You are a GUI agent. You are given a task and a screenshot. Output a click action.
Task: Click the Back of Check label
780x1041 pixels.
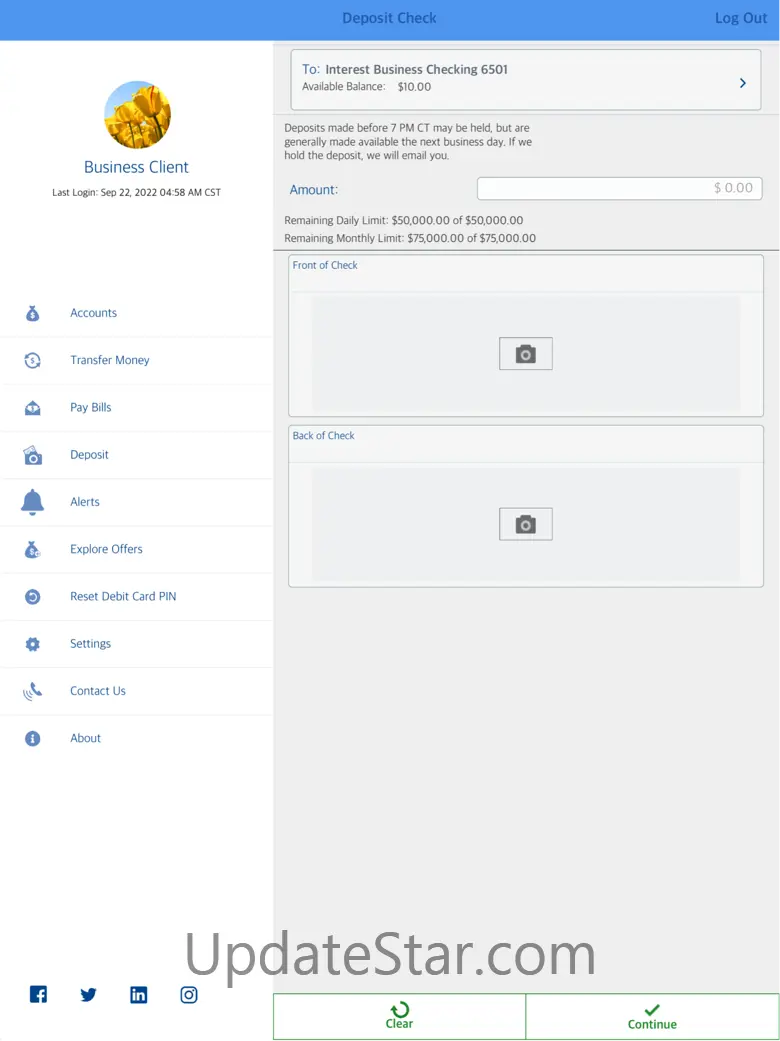click(323, 436)
